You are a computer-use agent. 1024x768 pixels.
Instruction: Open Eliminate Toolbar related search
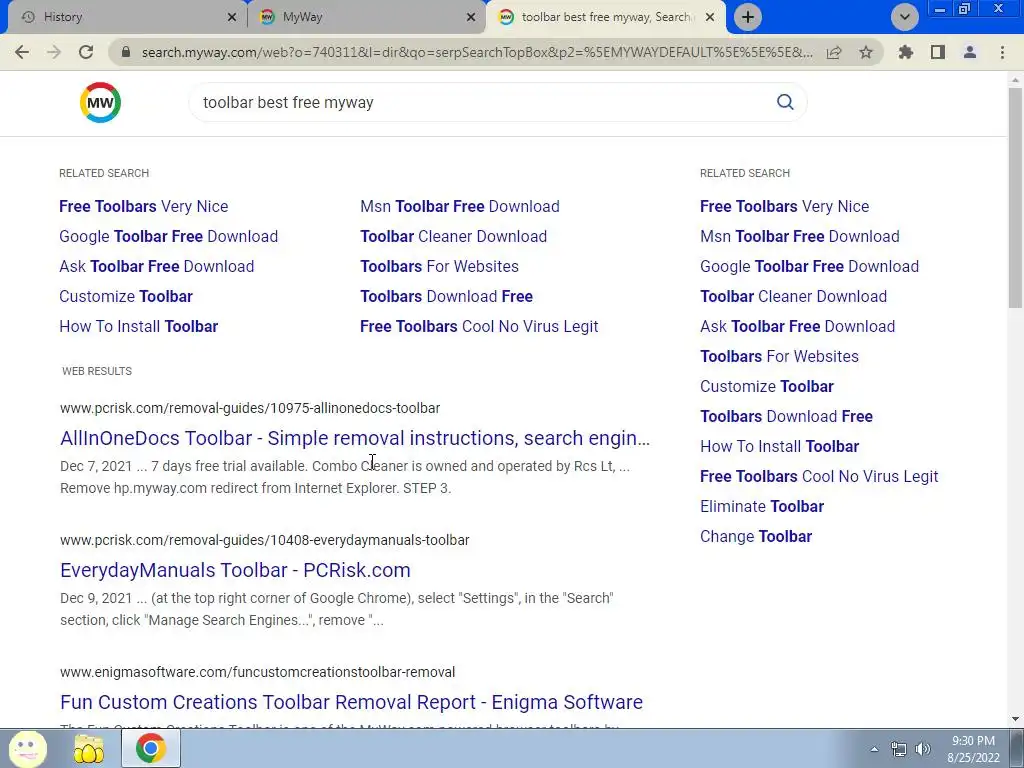[x=762, y=507]
